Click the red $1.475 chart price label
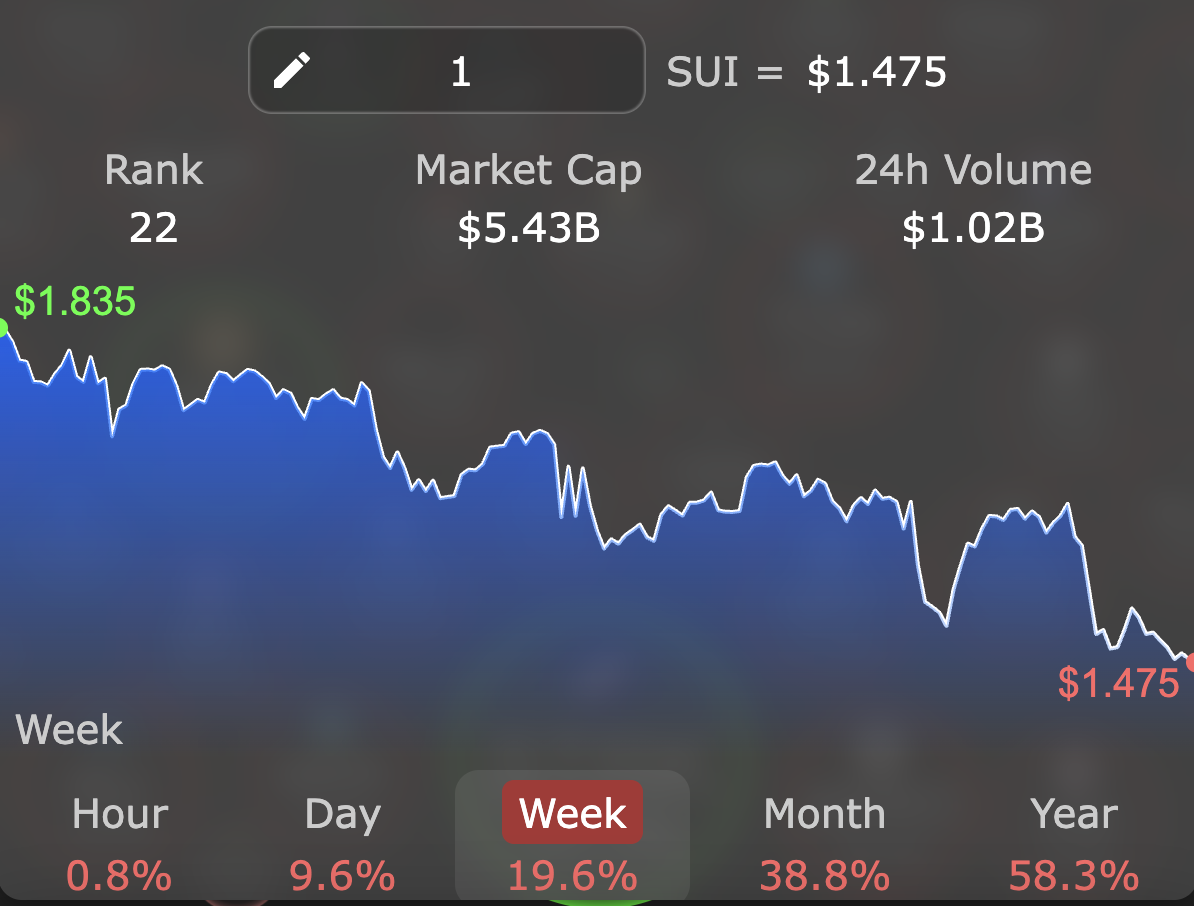1194x906 pixels. click(x=1119, y=684)
